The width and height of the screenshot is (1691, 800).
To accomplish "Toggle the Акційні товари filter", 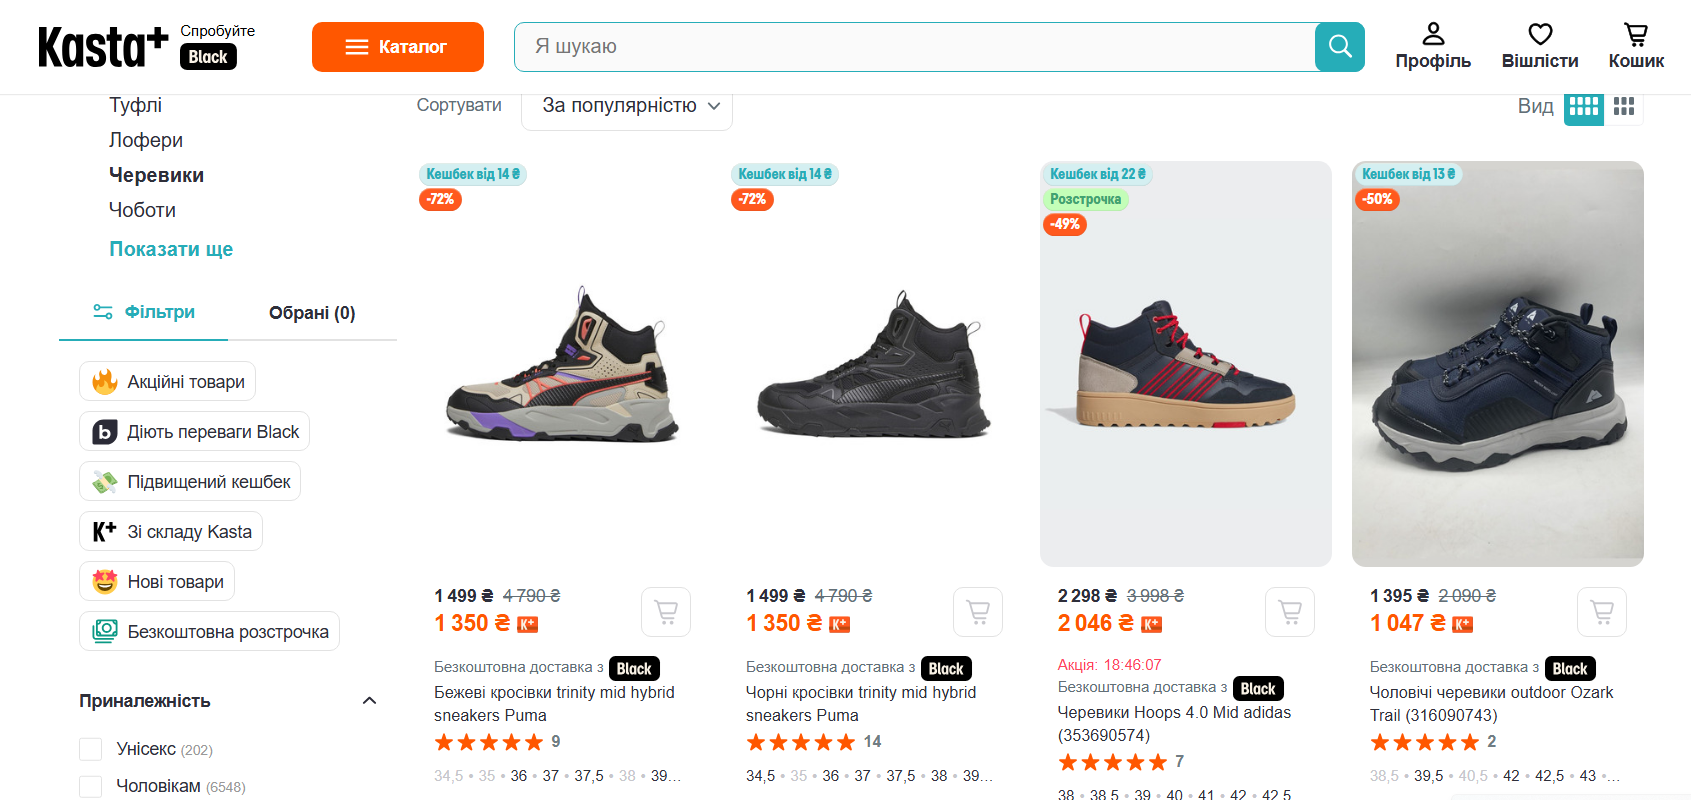I will coord(168,381).
